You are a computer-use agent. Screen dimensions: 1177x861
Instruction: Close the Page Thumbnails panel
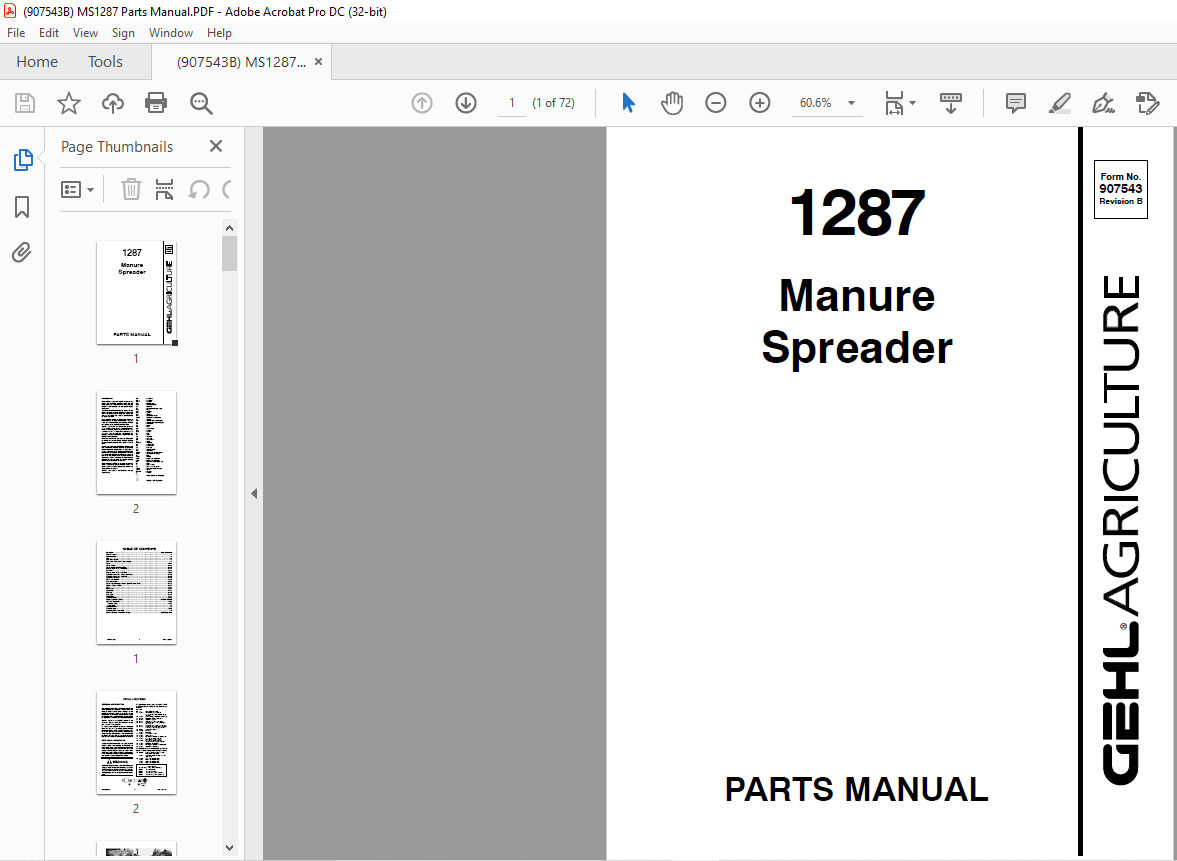click(216, 146)
